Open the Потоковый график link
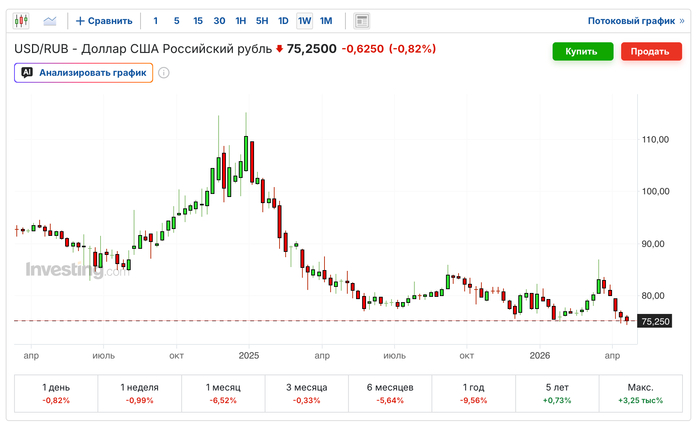Image resolution: width=700 pixels, height=429 pixels. pos(630,20)
